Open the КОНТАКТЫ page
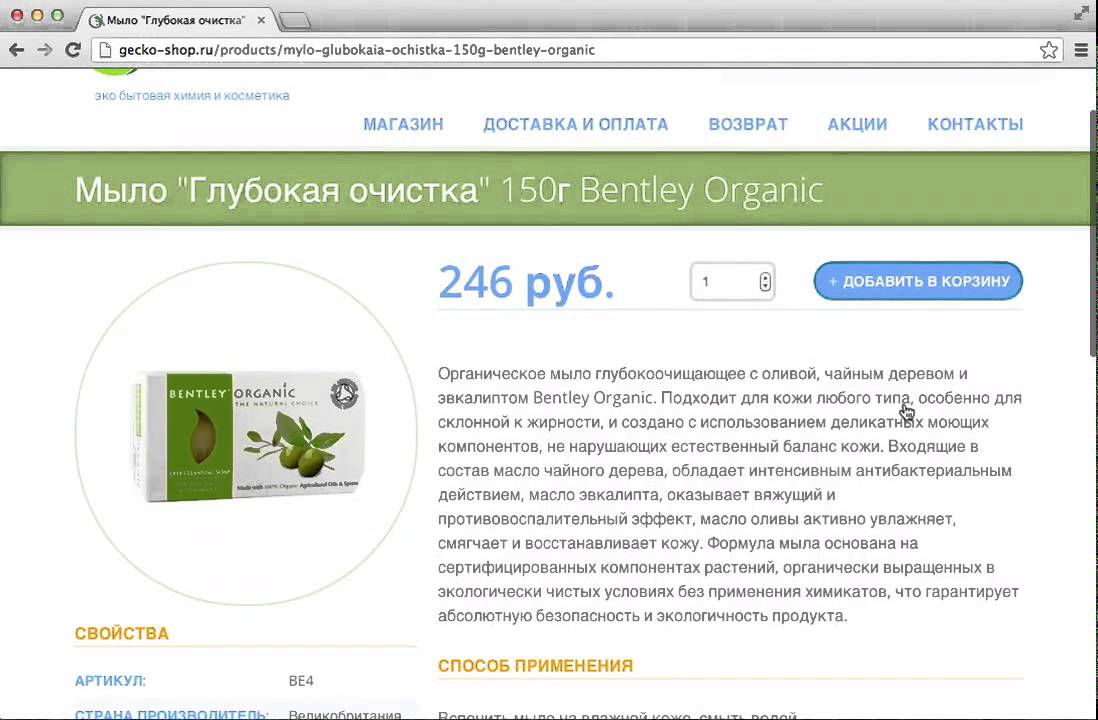The image size is (1098, 720). pos(975,124)
